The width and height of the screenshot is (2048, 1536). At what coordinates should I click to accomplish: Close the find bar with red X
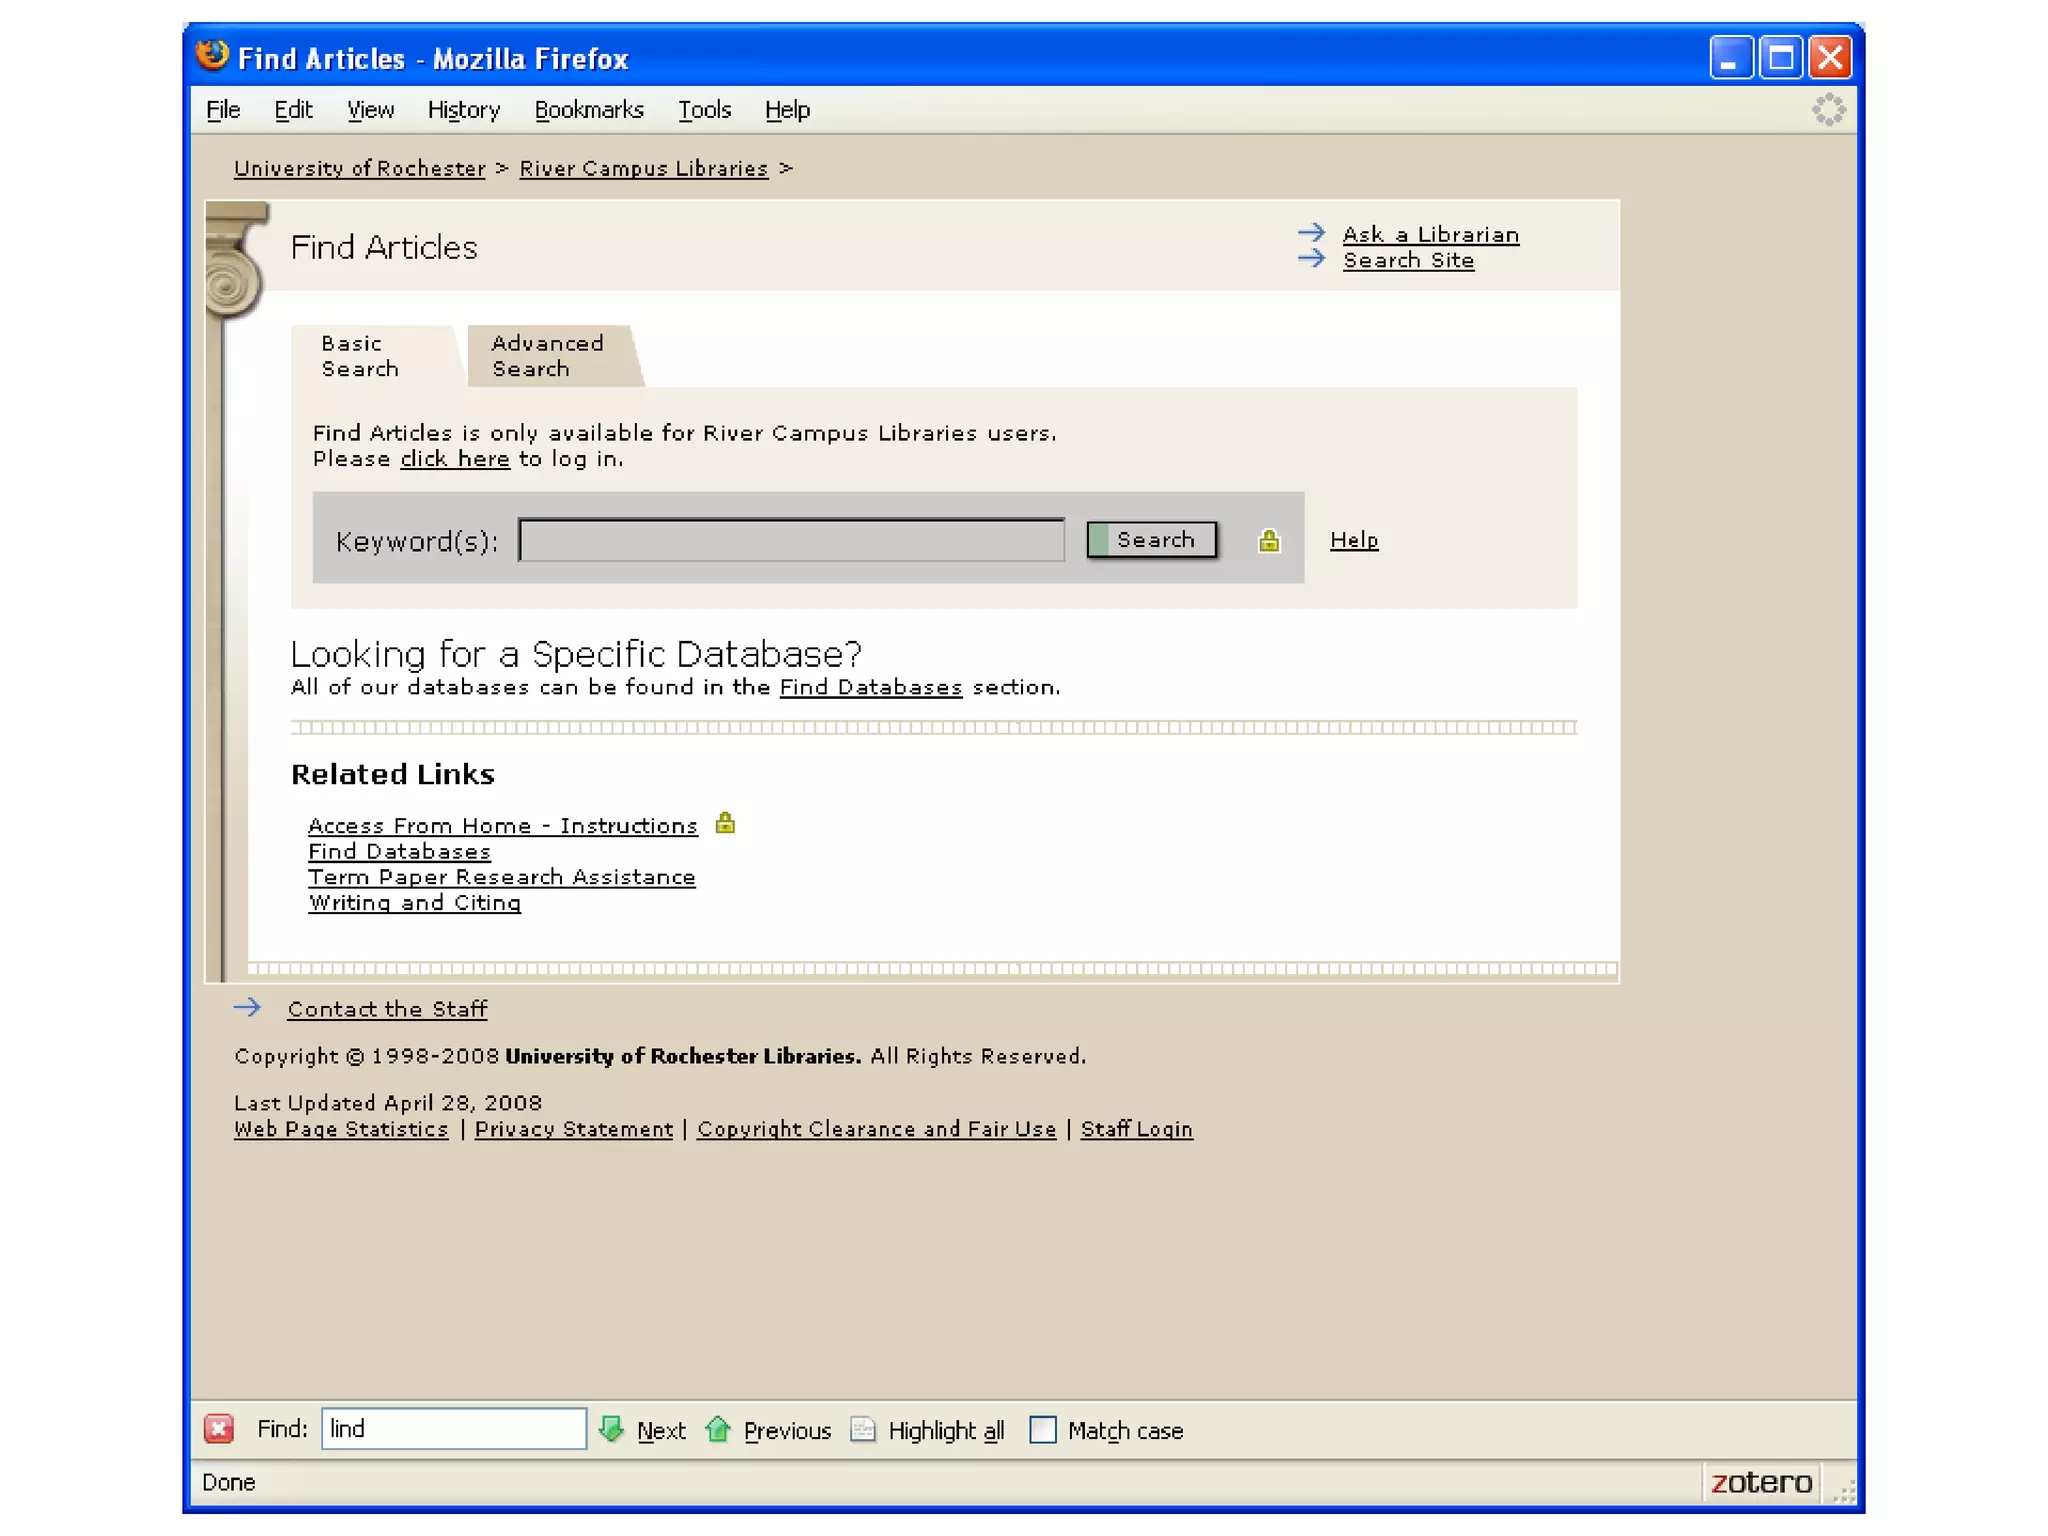[x=219, y=1429]
